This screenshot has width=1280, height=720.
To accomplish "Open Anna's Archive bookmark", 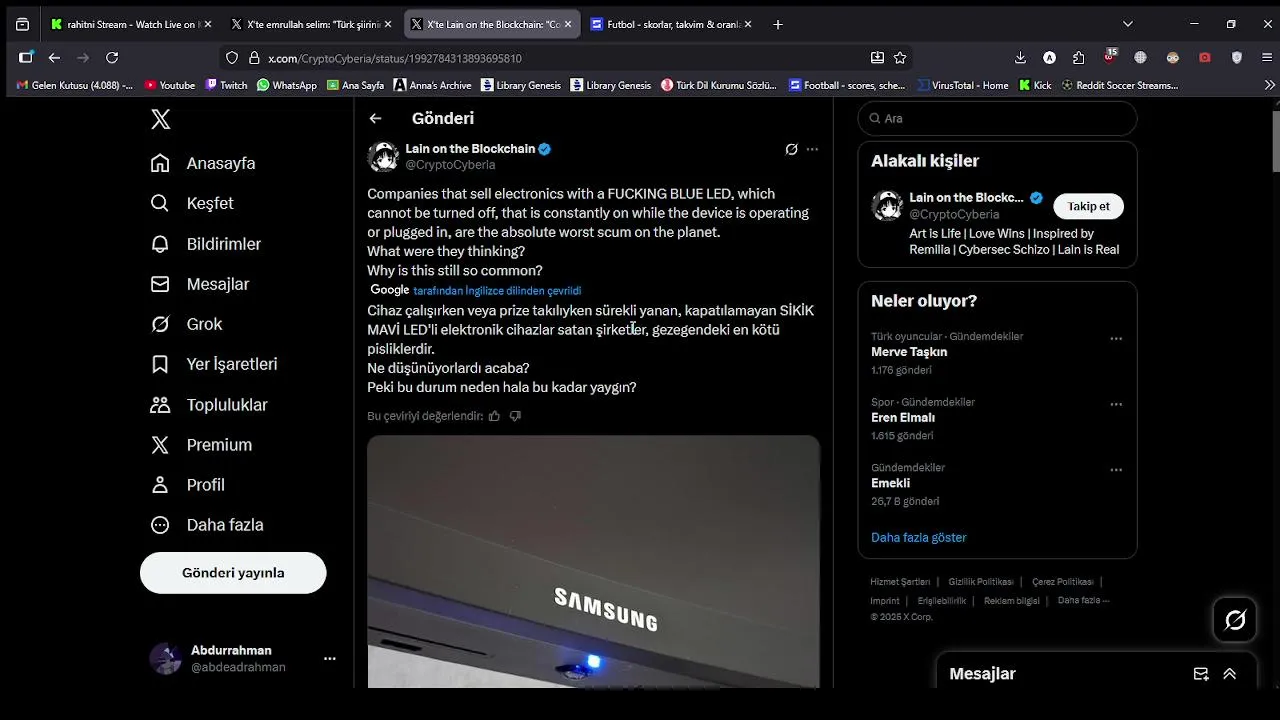I will tap(432, 85).
